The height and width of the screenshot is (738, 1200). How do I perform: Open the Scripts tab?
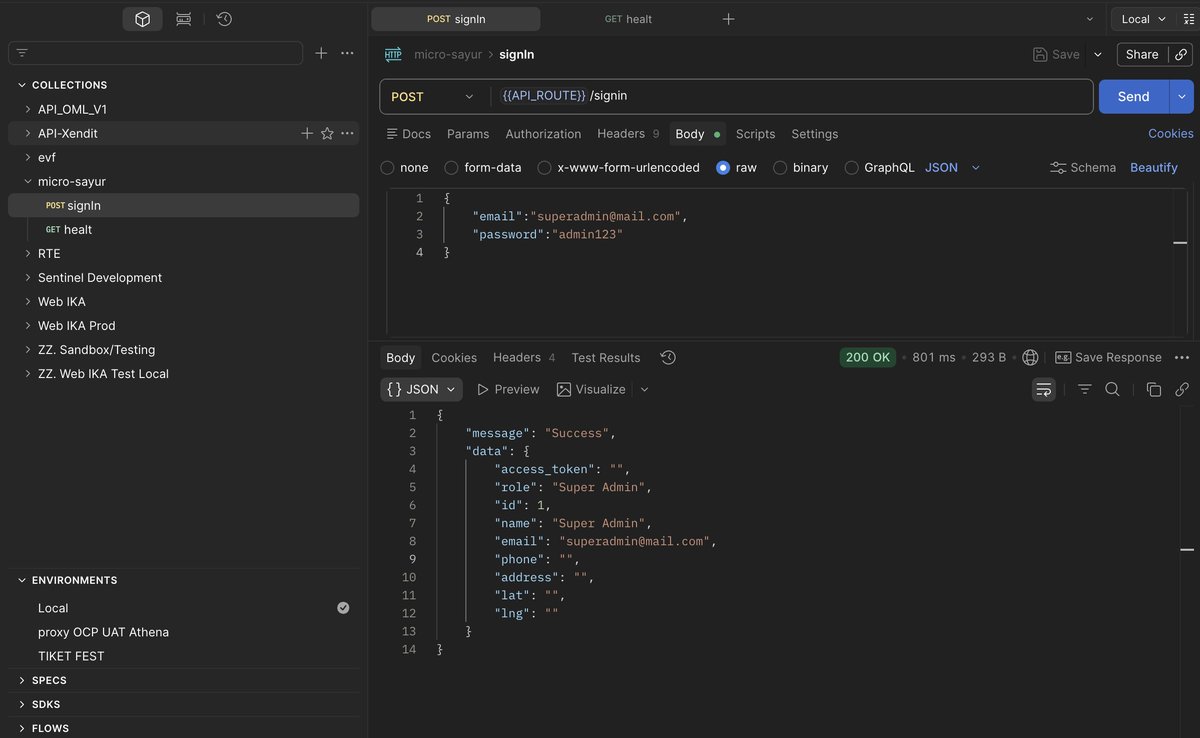[x=755, y=134]
